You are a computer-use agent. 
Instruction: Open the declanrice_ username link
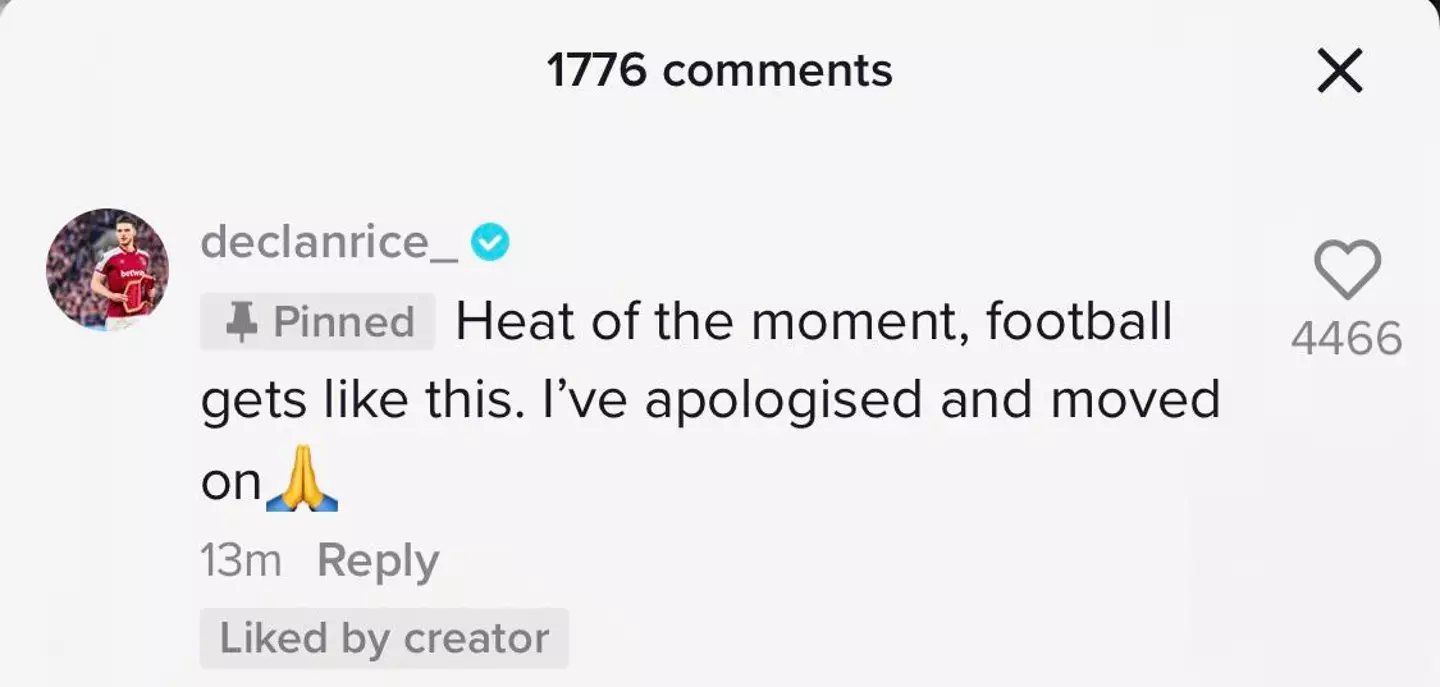[329, 242]
